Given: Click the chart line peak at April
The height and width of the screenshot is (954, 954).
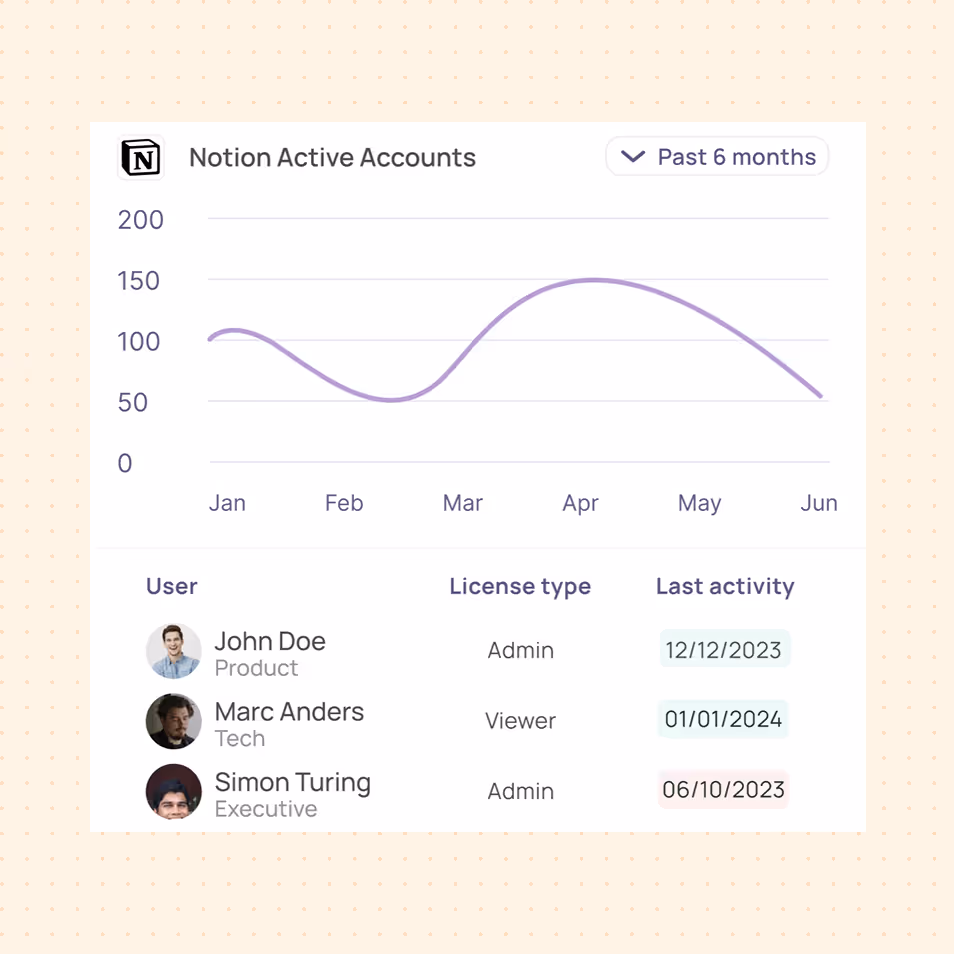Looking at the screenshot, I should coord(593,280).
